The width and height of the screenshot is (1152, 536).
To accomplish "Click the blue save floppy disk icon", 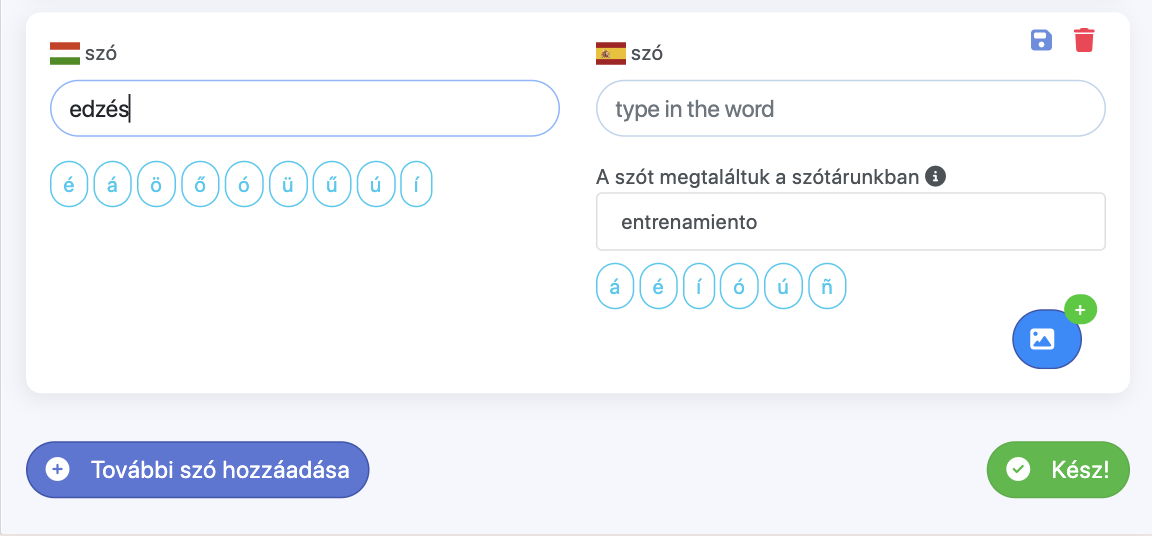I will tap(1041, 40).
